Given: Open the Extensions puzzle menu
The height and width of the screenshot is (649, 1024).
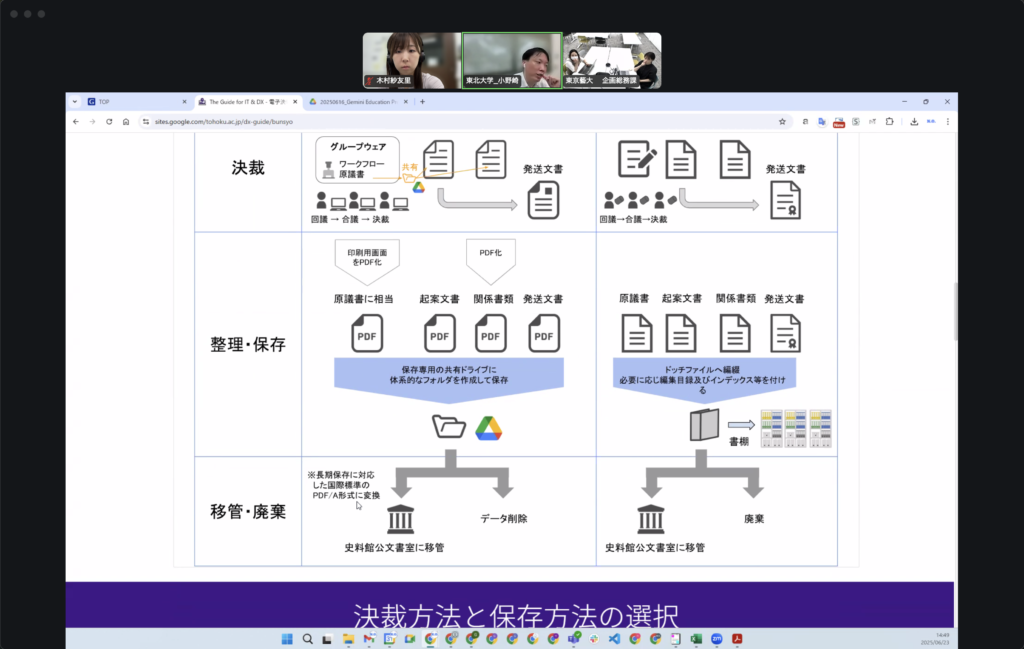Looking at the screenshot, I should click(889, 121).
